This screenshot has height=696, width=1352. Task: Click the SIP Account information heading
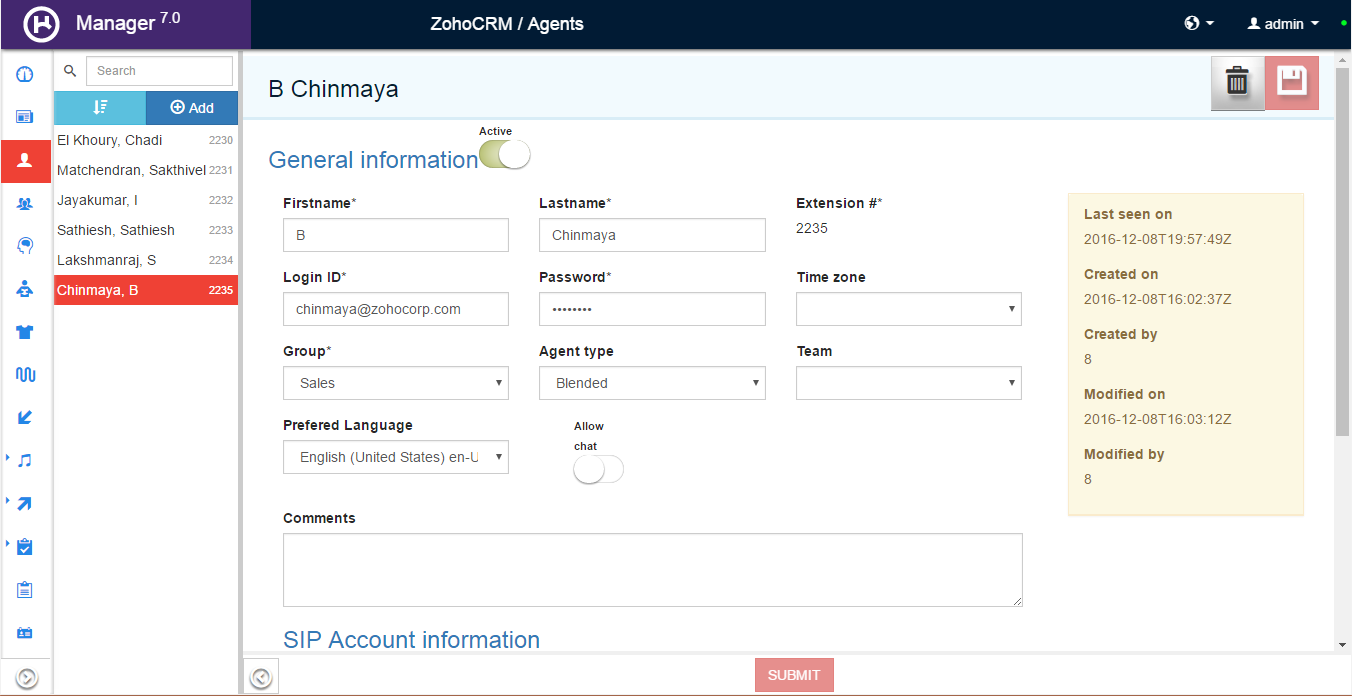point(411,640)
